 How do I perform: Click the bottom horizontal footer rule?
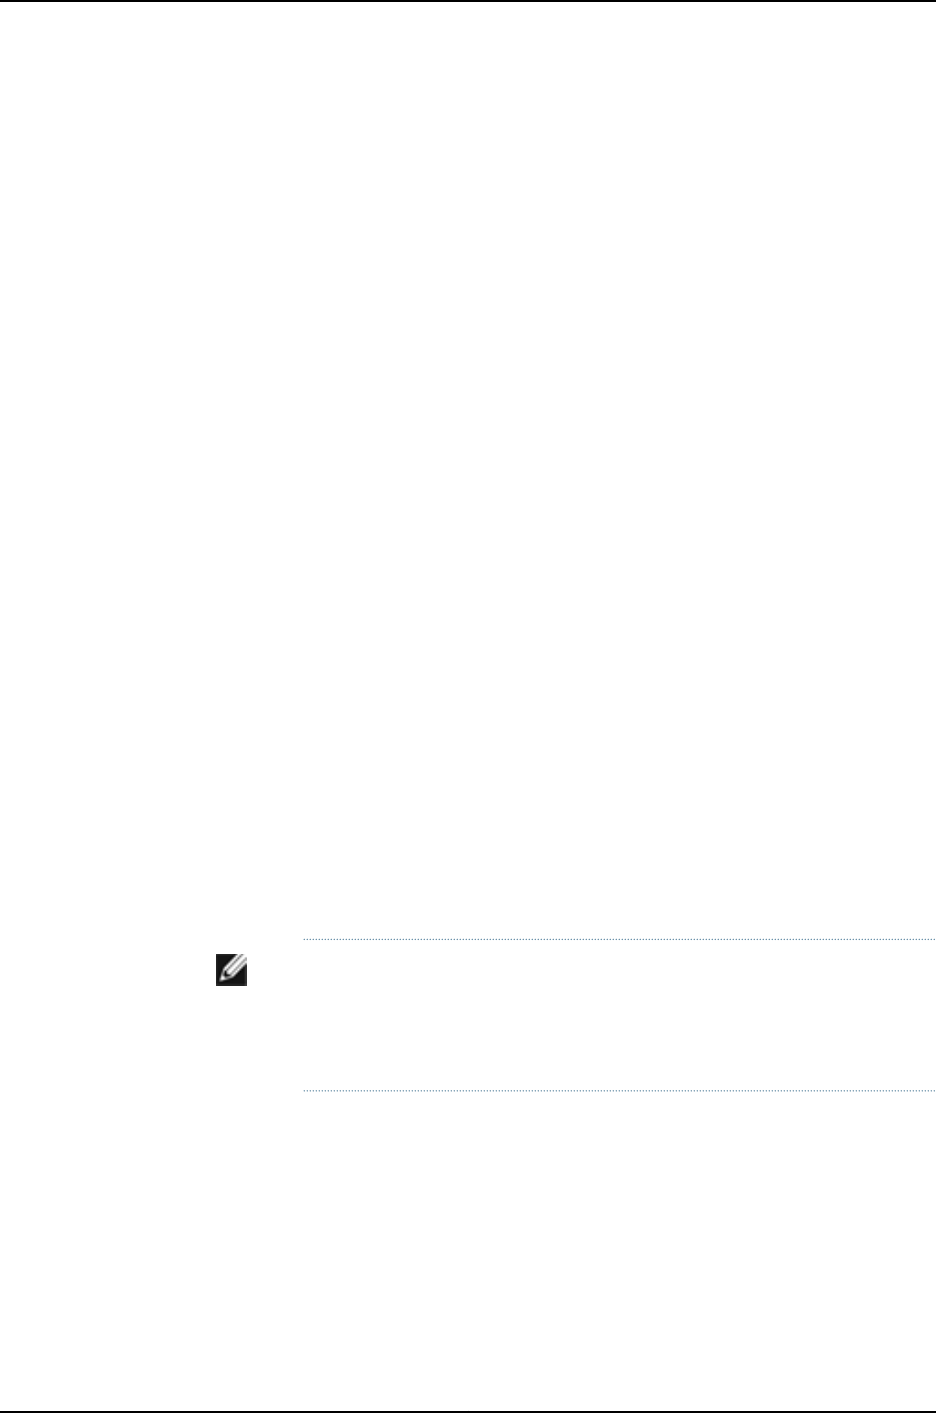click(468, 1411)
